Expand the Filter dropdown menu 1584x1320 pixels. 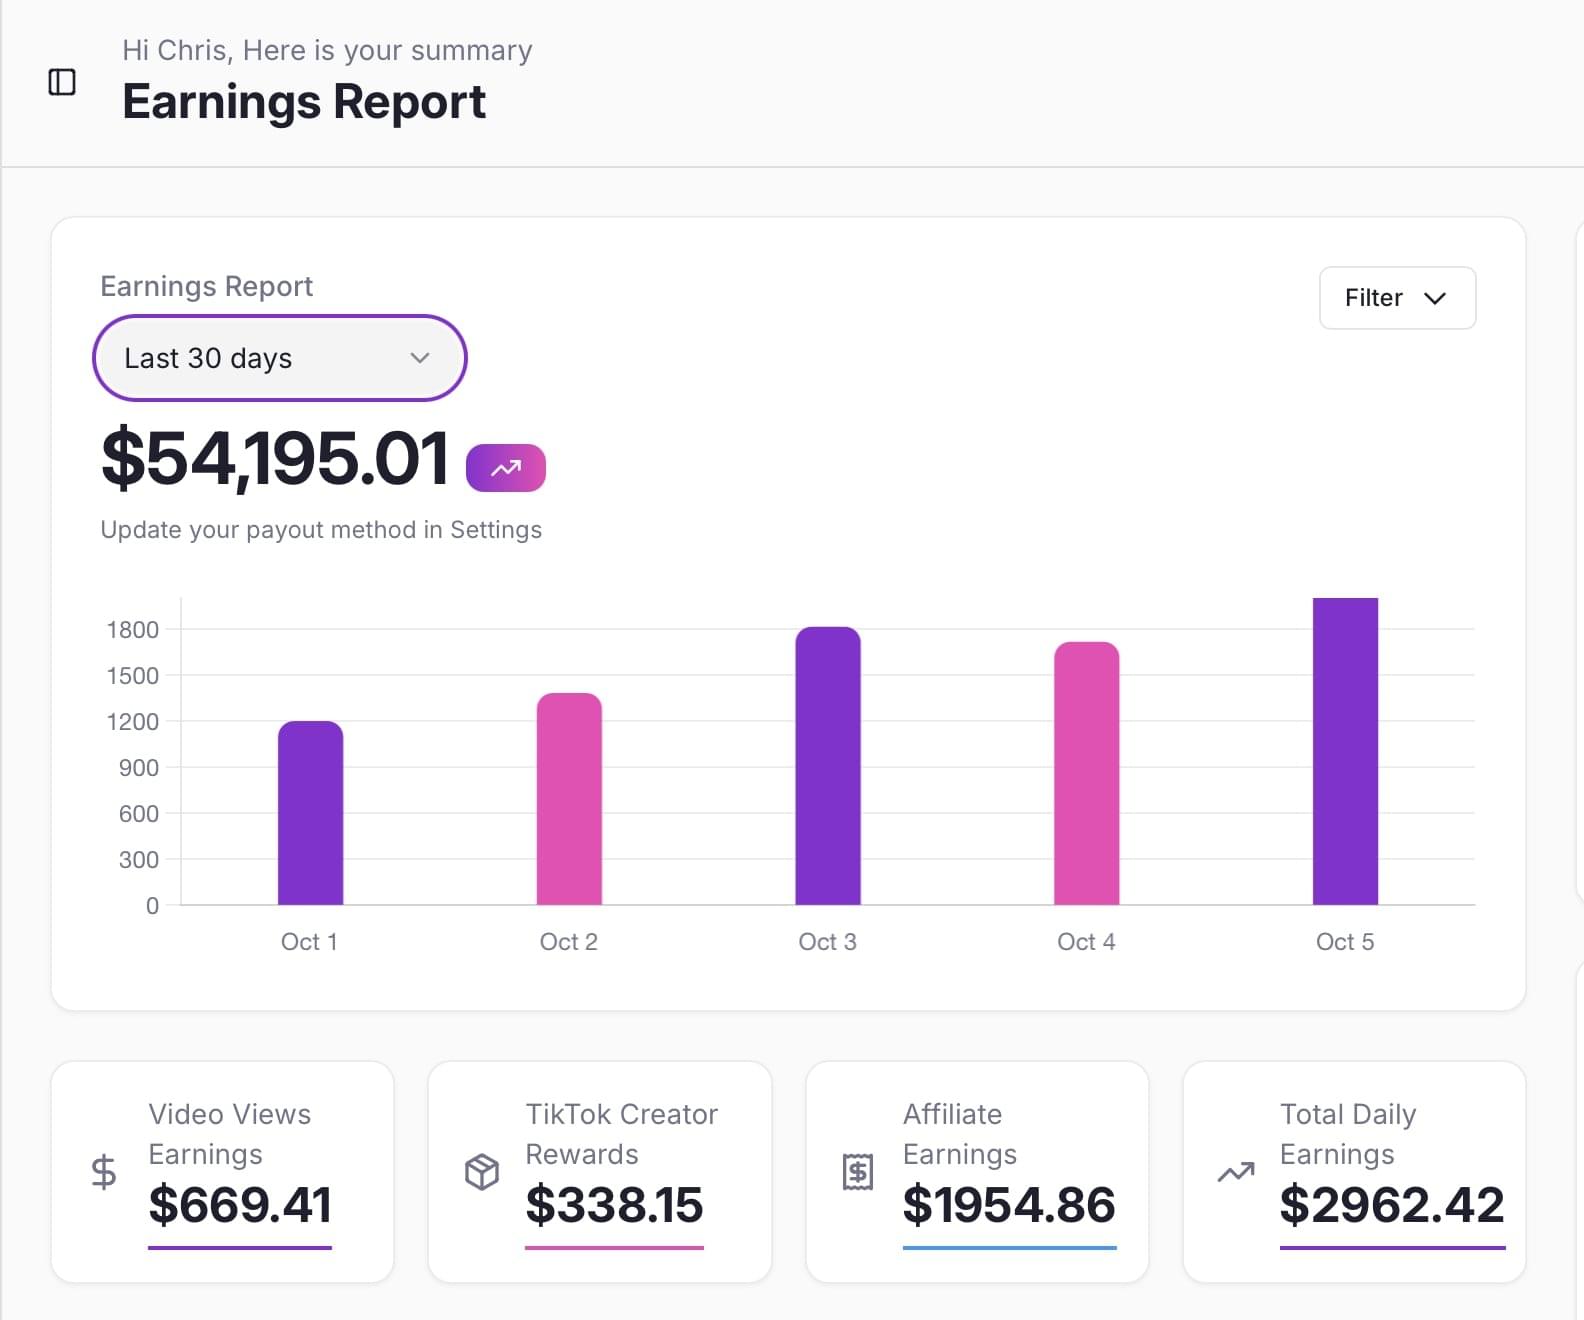pyautogui.click(x=1397, y=298)
